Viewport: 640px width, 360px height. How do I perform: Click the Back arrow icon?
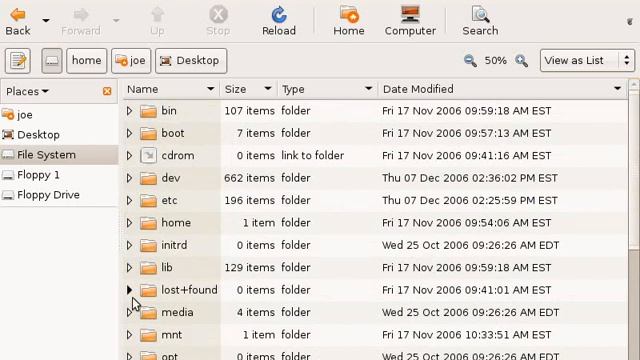click(x=18, y=15)
